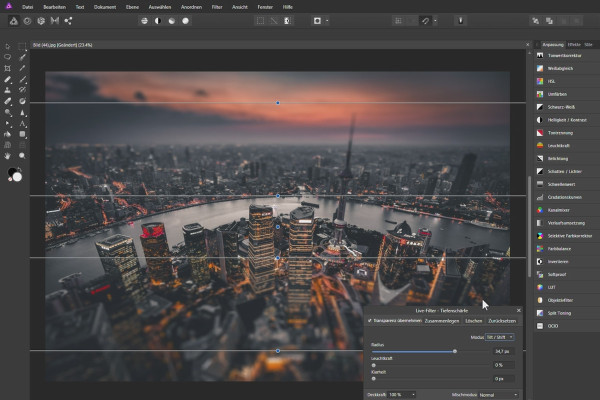The width and height of the screenshot is (600, 400).
Task: Switch to the Export Persona share icon
Action: tap(68, 21)
